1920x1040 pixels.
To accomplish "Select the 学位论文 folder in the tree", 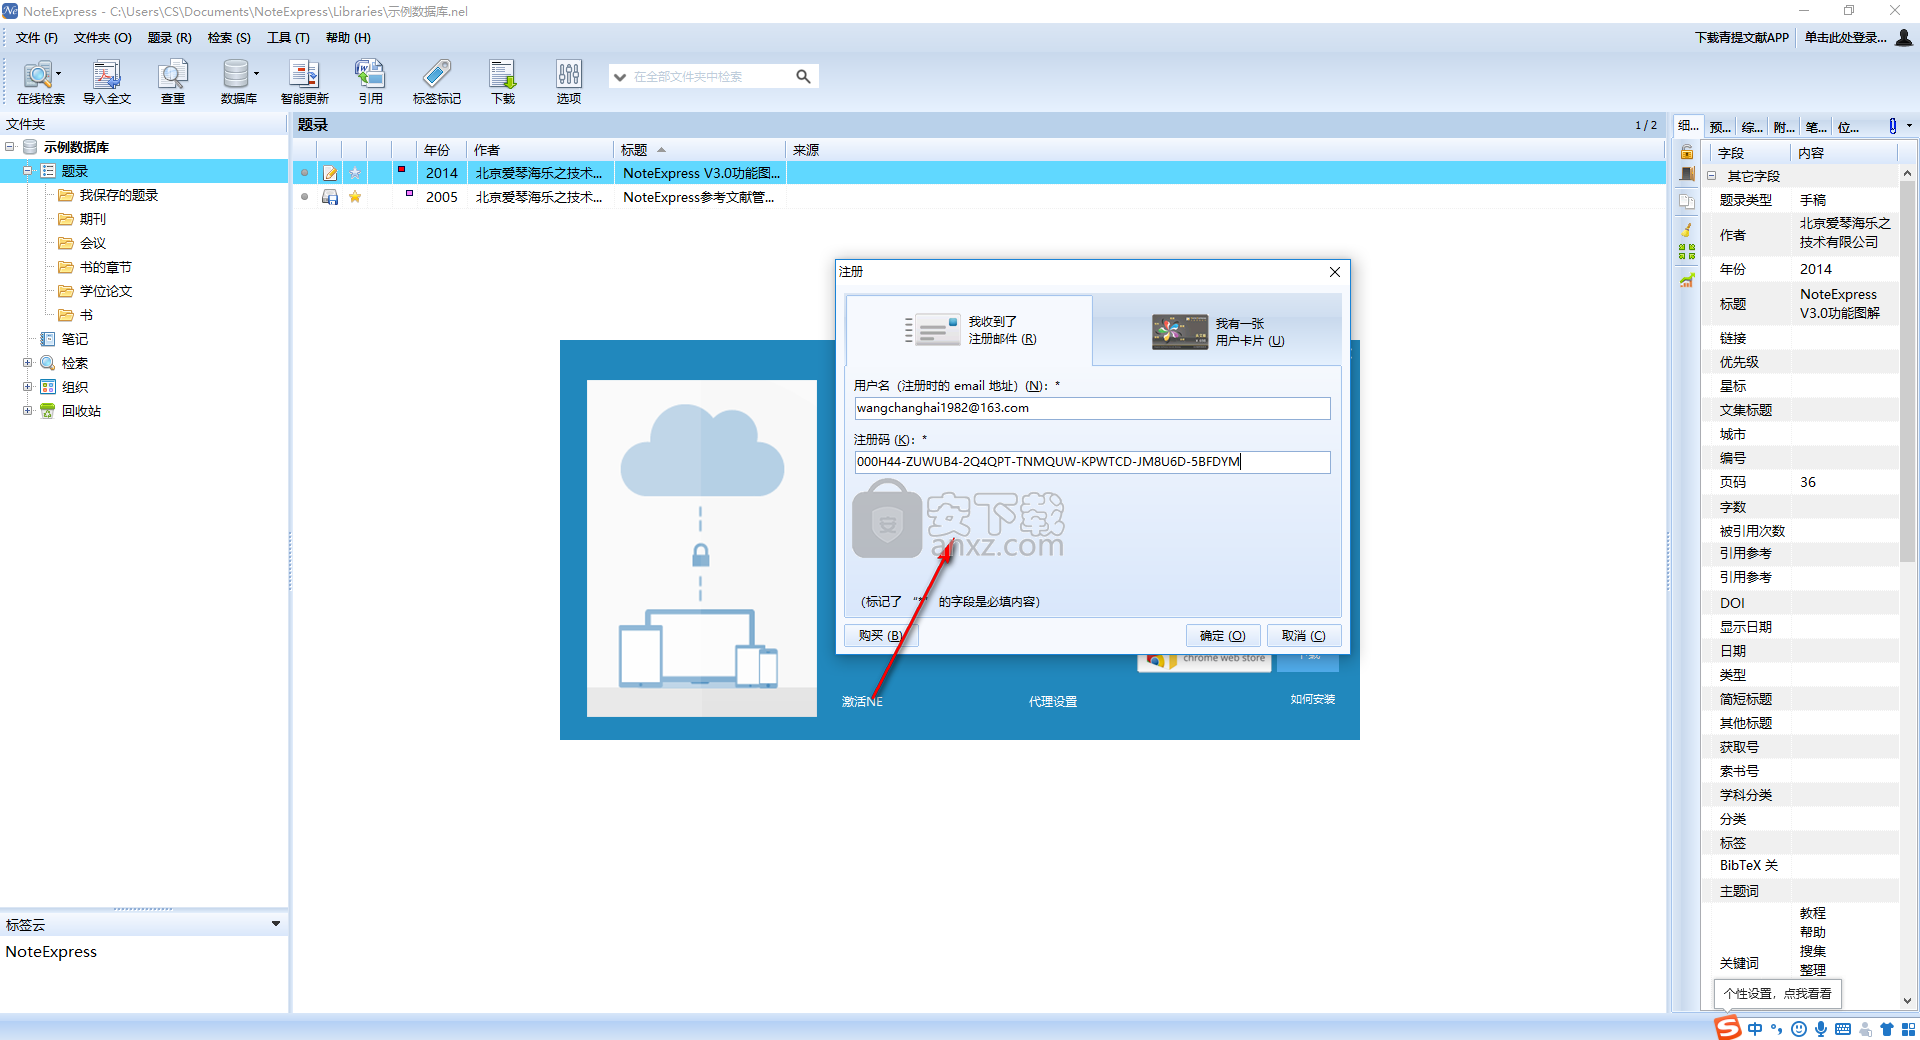I will tap(105, 291).
